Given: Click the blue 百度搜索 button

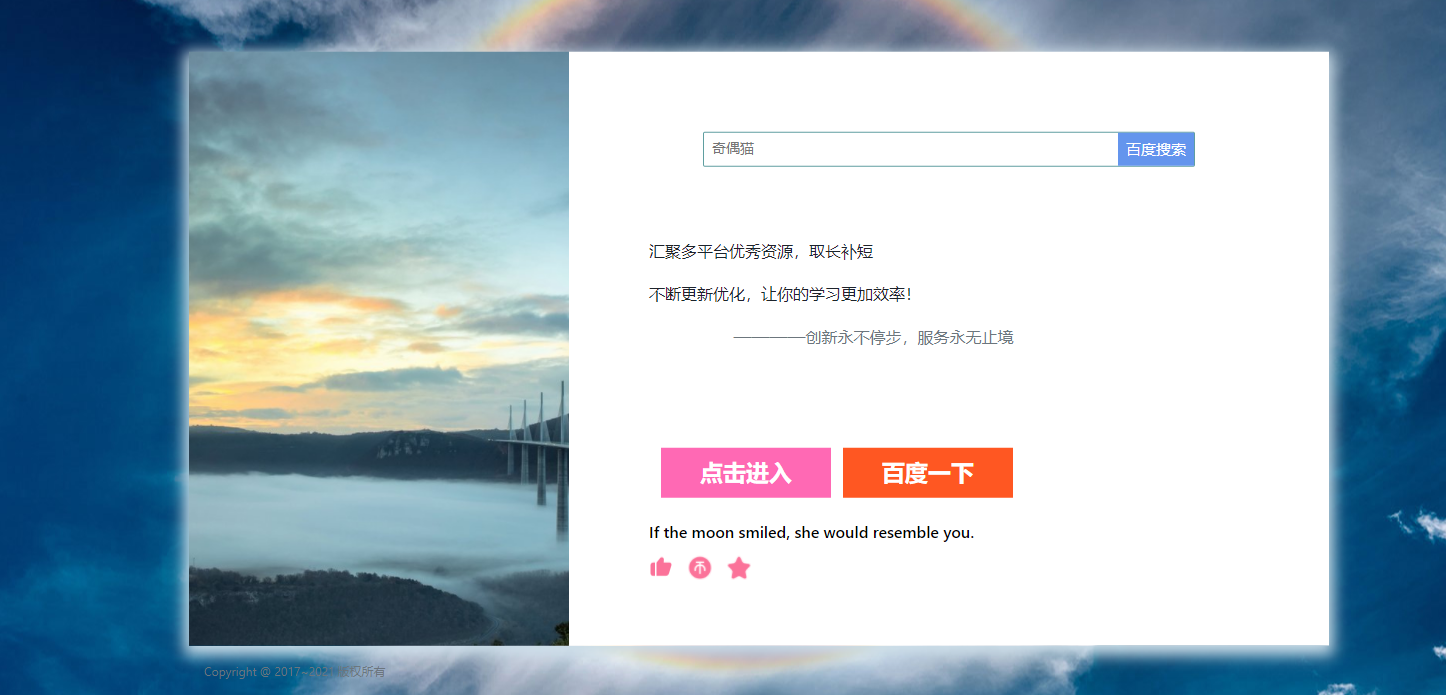Looking at the screenshot, I should pos(1156,149).
